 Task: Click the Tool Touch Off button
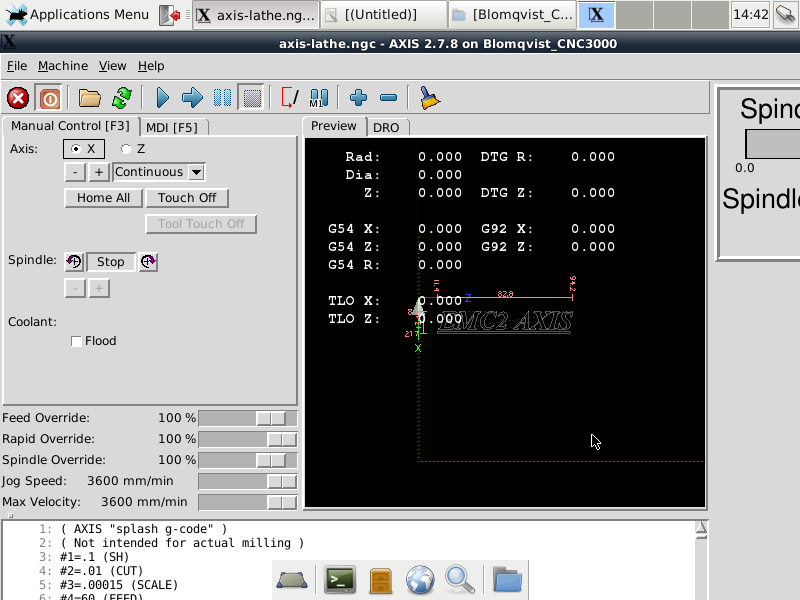pyautogui.click(x=201, y=224)
